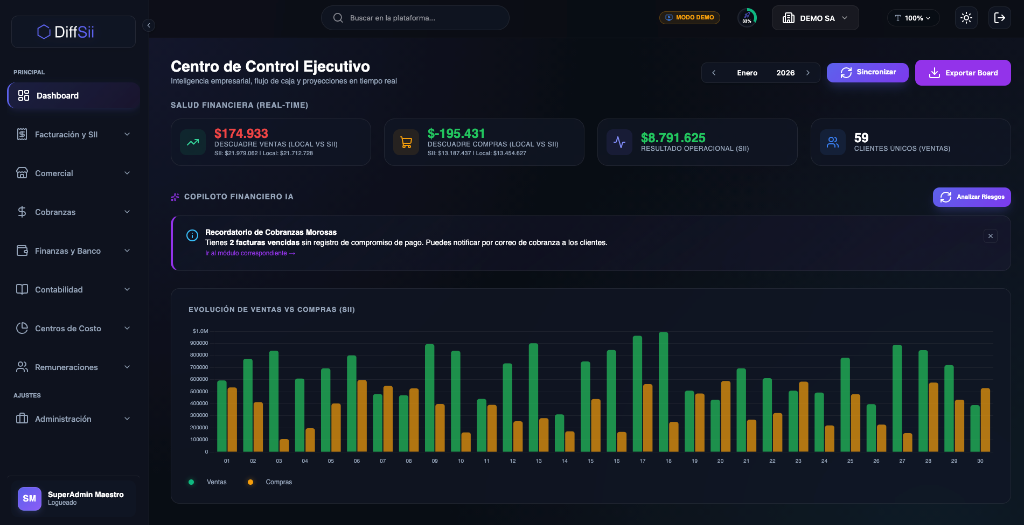
Task: Open the 100% text size dropdown
Action: pos(913,18)
